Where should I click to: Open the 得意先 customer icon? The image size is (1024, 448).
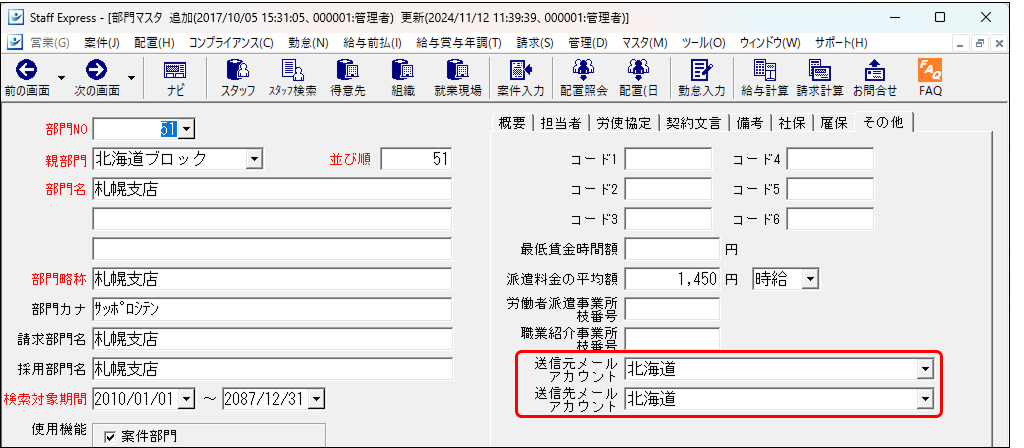click(347, 71)
